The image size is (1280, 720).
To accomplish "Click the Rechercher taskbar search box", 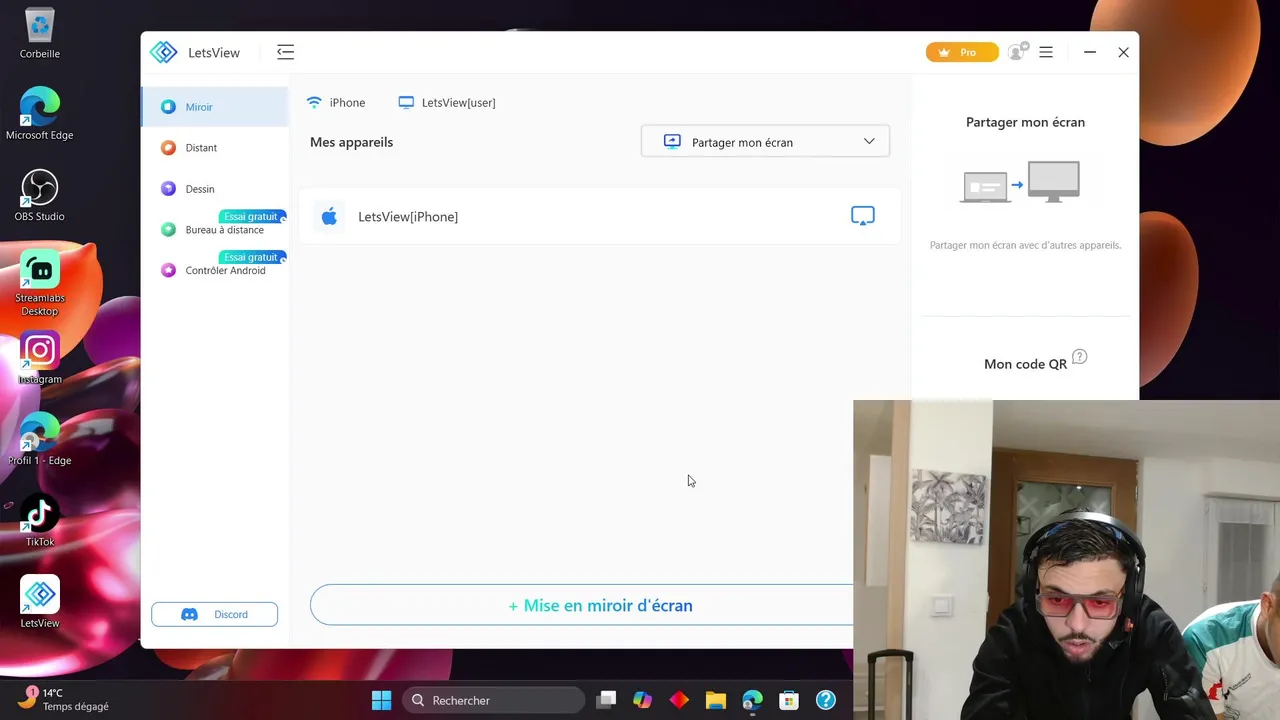I will pos(493,700).
